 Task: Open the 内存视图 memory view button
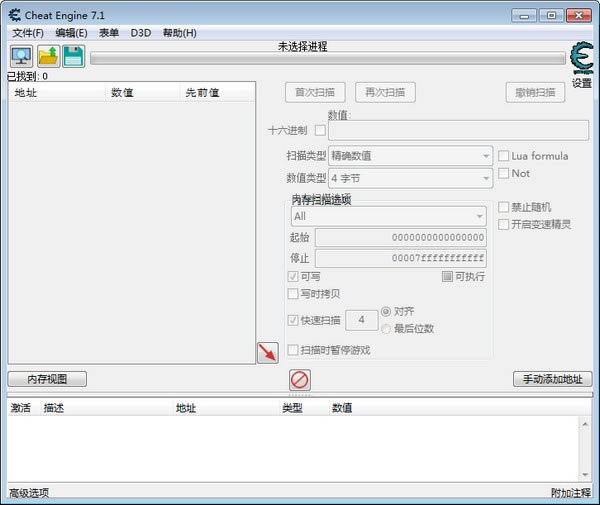tap(47, 379)
